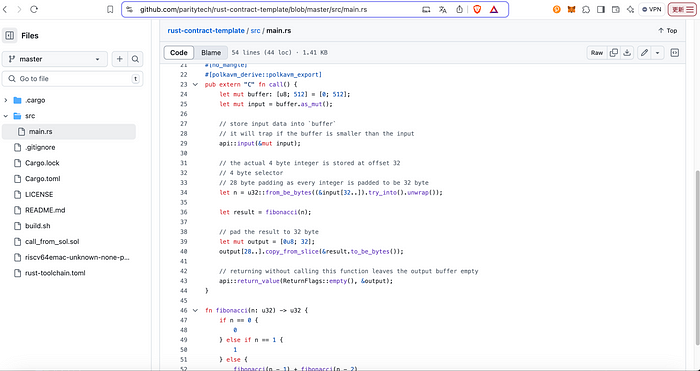
Task: Open Leo AI sparkle icon
Action: 630,9
